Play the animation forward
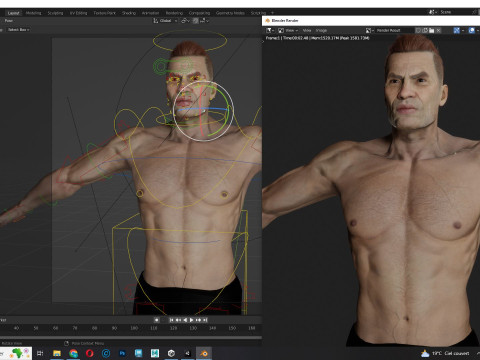Viewport: 480px width, 360px height. point(192,320)
